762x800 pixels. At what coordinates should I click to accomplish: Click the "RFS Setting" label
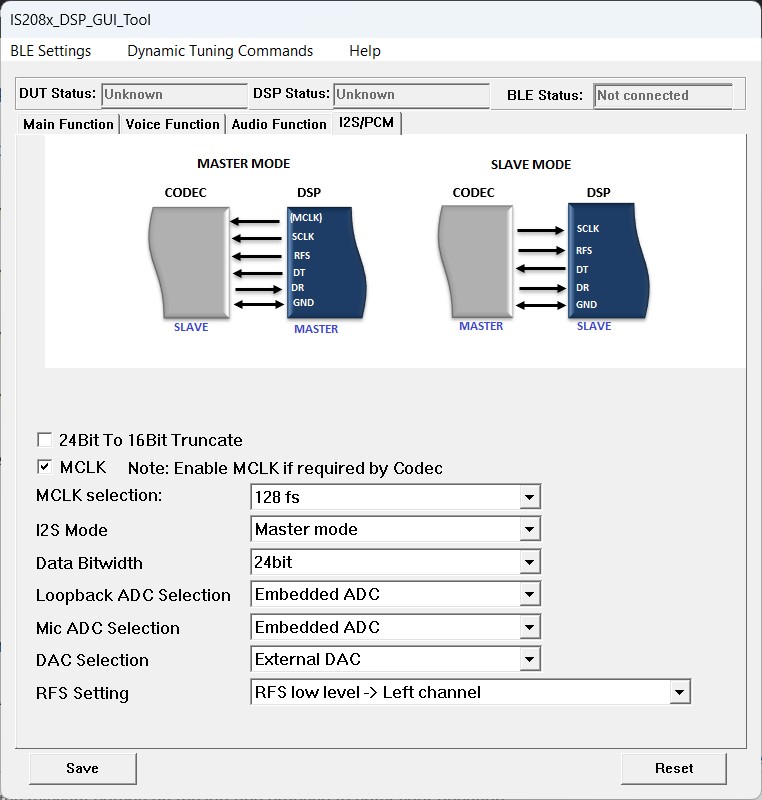(x=82, y=693)
